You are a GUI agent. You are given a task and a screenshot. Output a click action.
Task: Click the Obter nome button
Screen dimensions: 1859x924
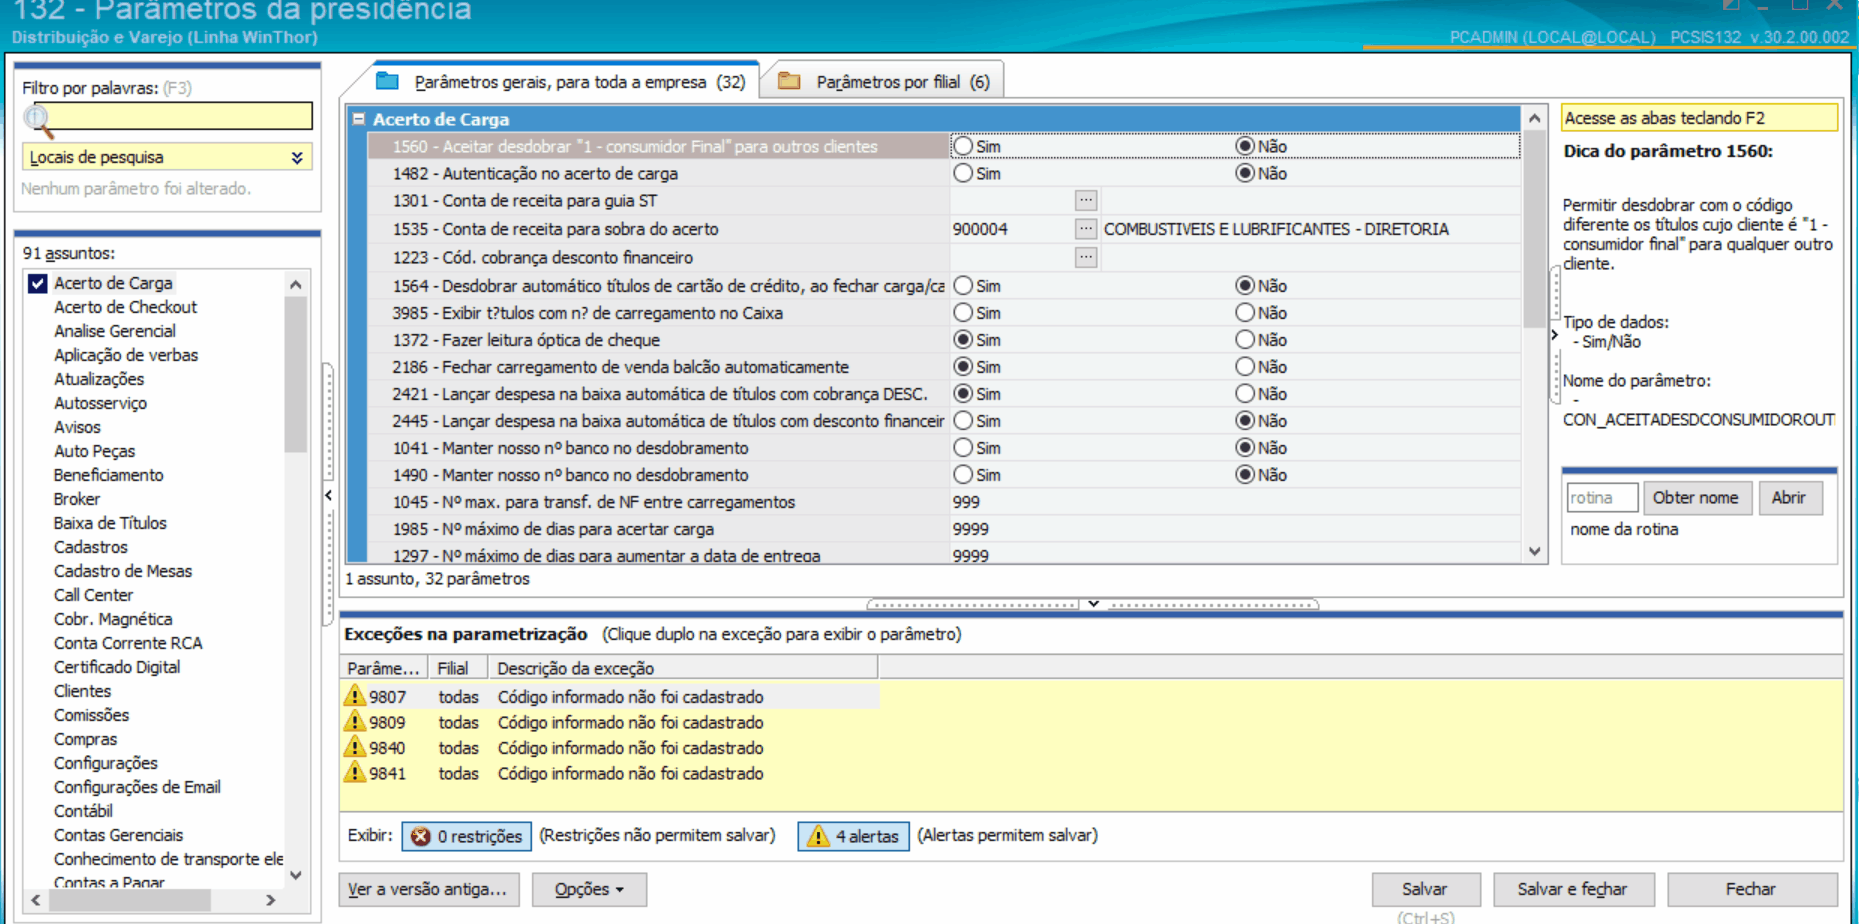(x=1696, y=498)
